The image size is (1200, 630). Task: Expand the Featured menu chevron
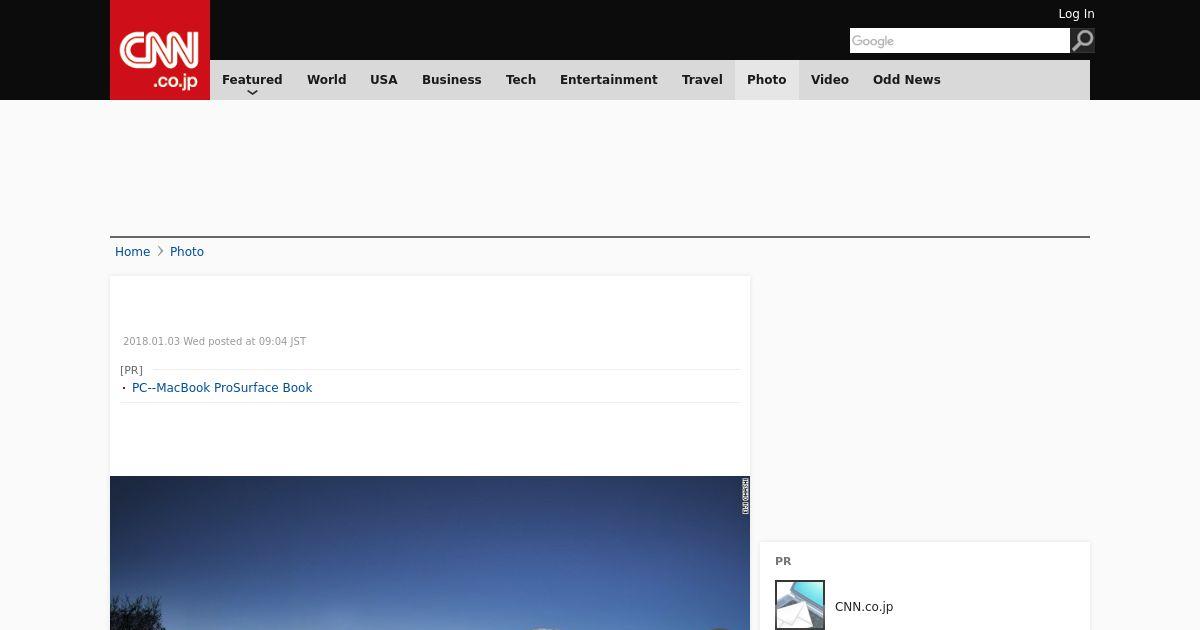click(x=252, y=92)
